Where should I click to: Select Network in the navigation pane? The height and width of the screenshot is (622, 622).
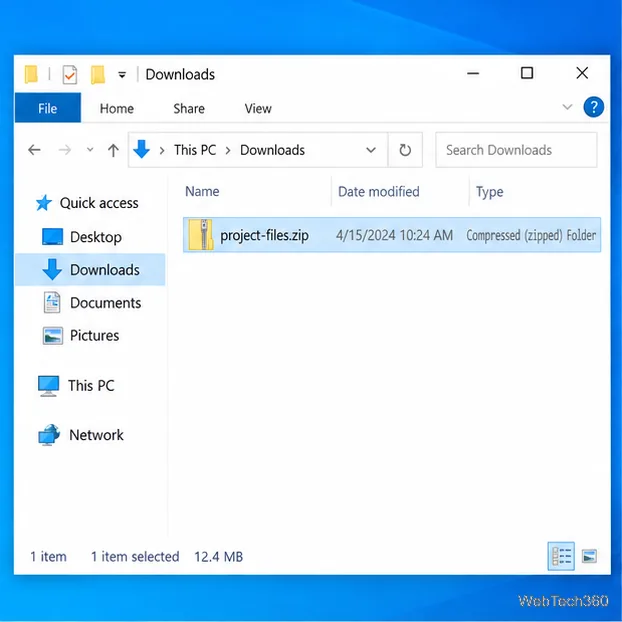(x=96, y=435)
